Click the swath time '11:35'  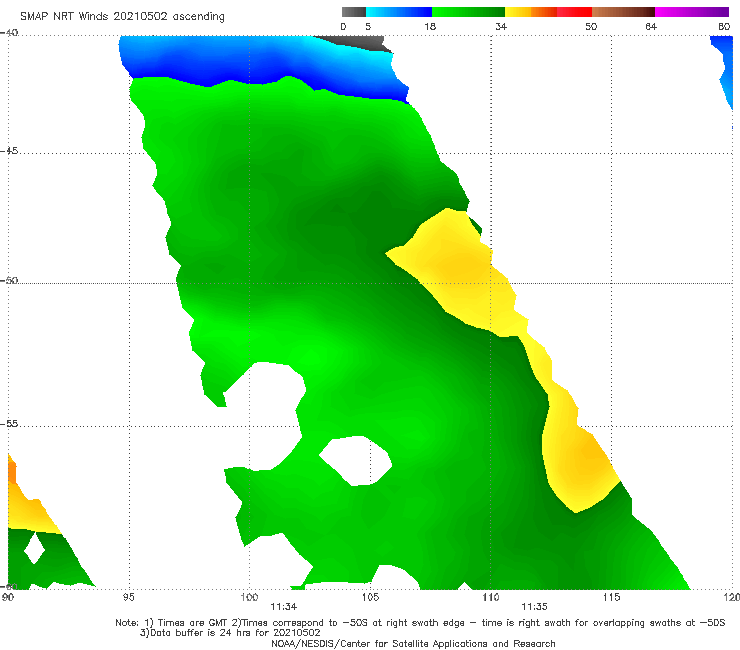(534, 607)
